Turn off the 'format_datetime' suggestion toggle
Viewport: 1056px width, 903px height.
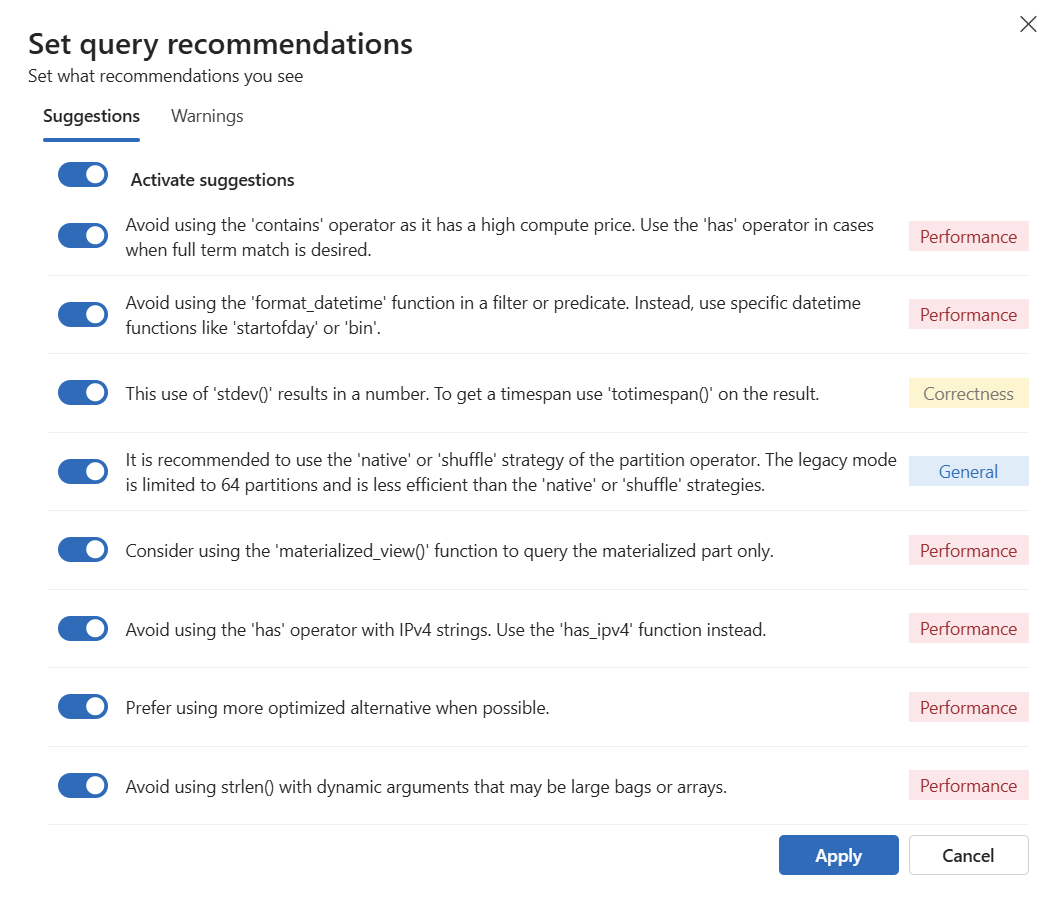[83, 314]
